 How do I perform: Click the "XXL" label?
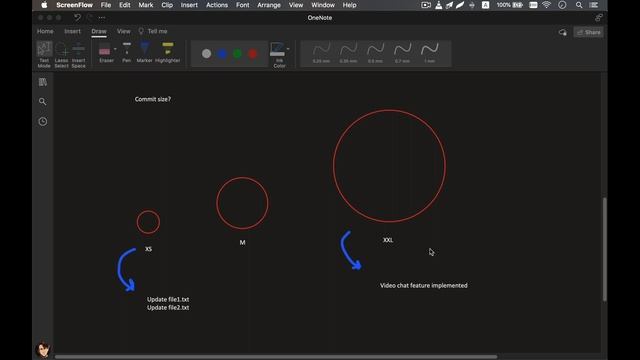point(388,240)
